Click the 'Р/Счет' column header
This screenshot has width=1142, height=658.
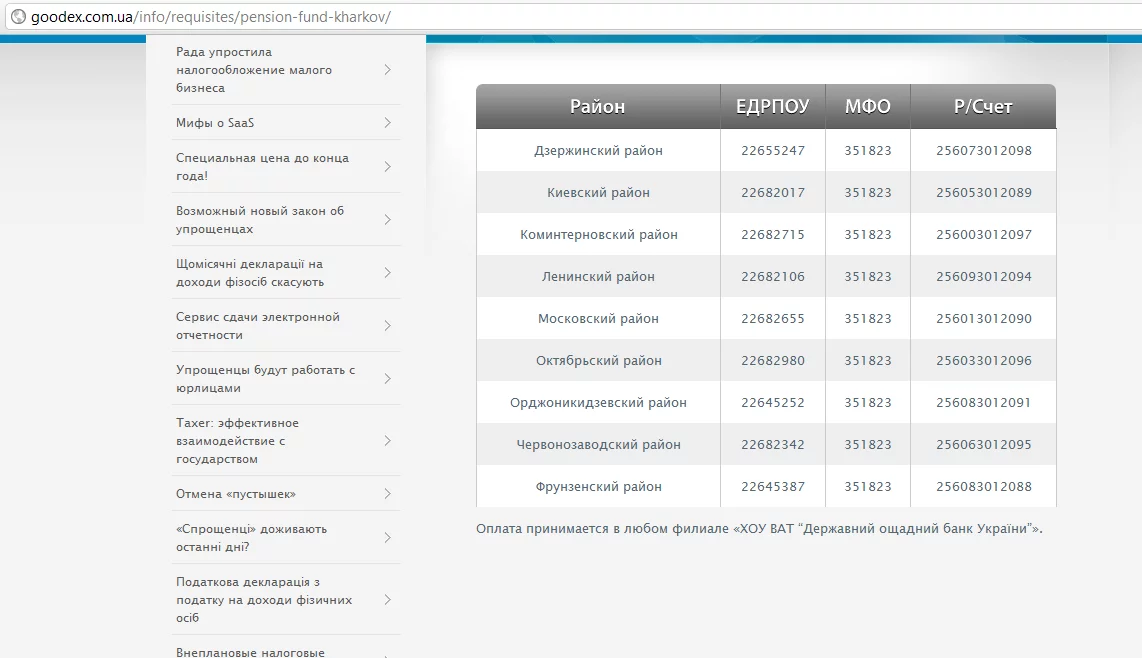(x=983, y=106)
